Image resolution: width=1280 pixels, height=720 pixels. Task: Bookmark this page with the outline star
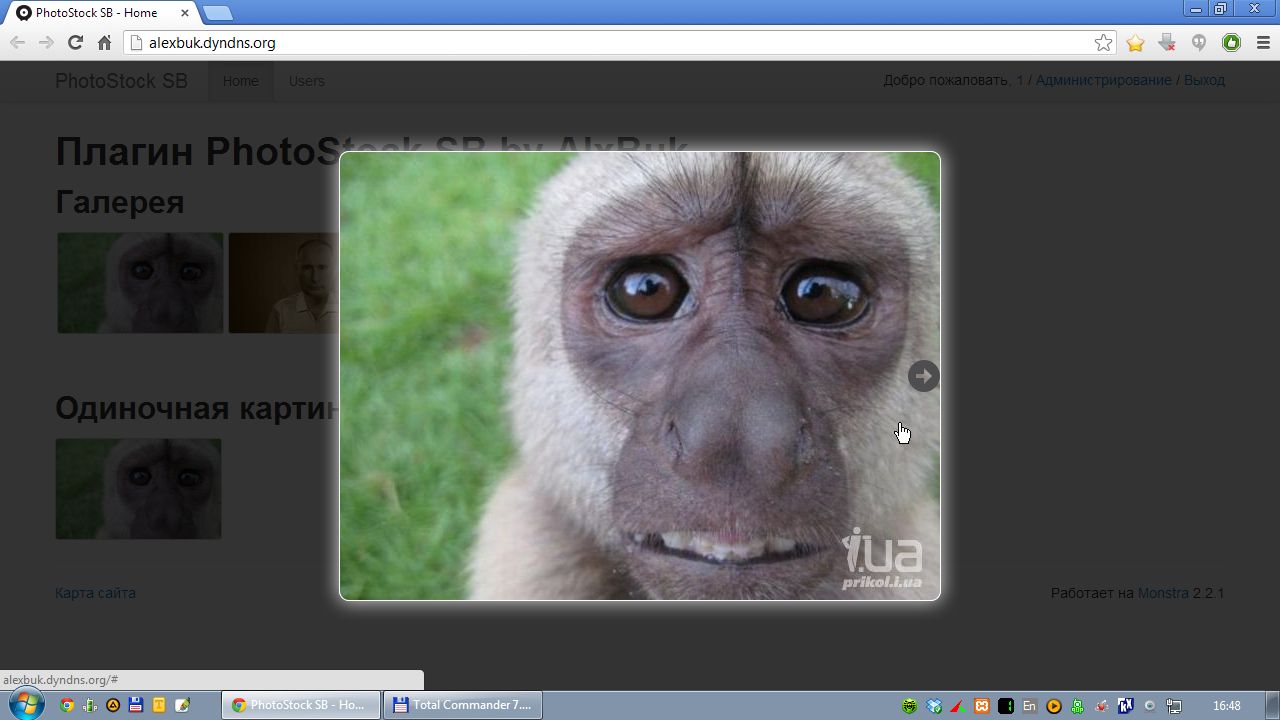[x=1103, y=43]
